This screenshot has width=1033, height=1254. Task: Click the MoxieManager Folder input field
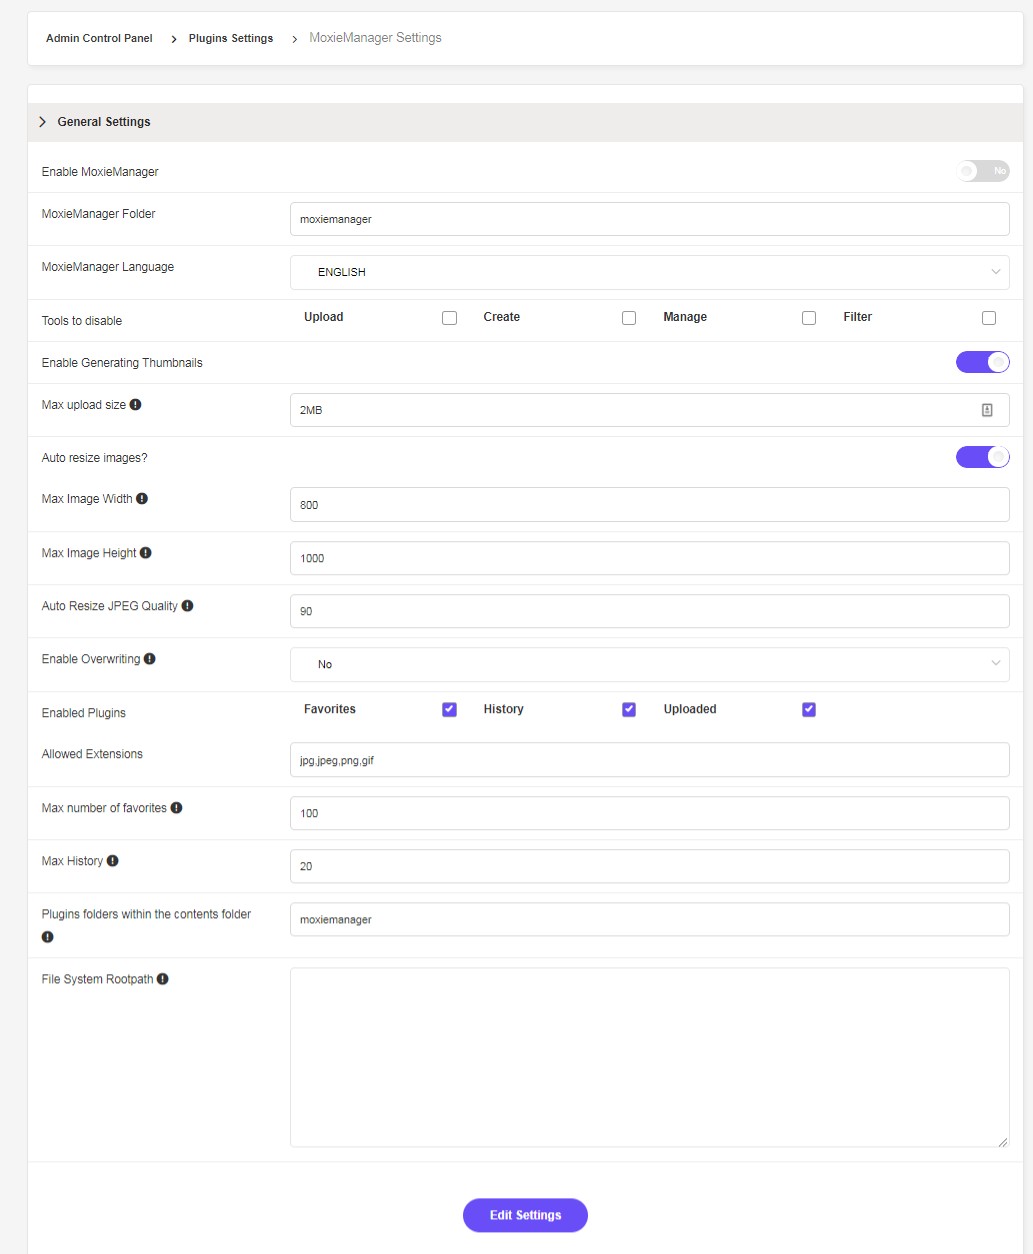click(x=650, y=219)
